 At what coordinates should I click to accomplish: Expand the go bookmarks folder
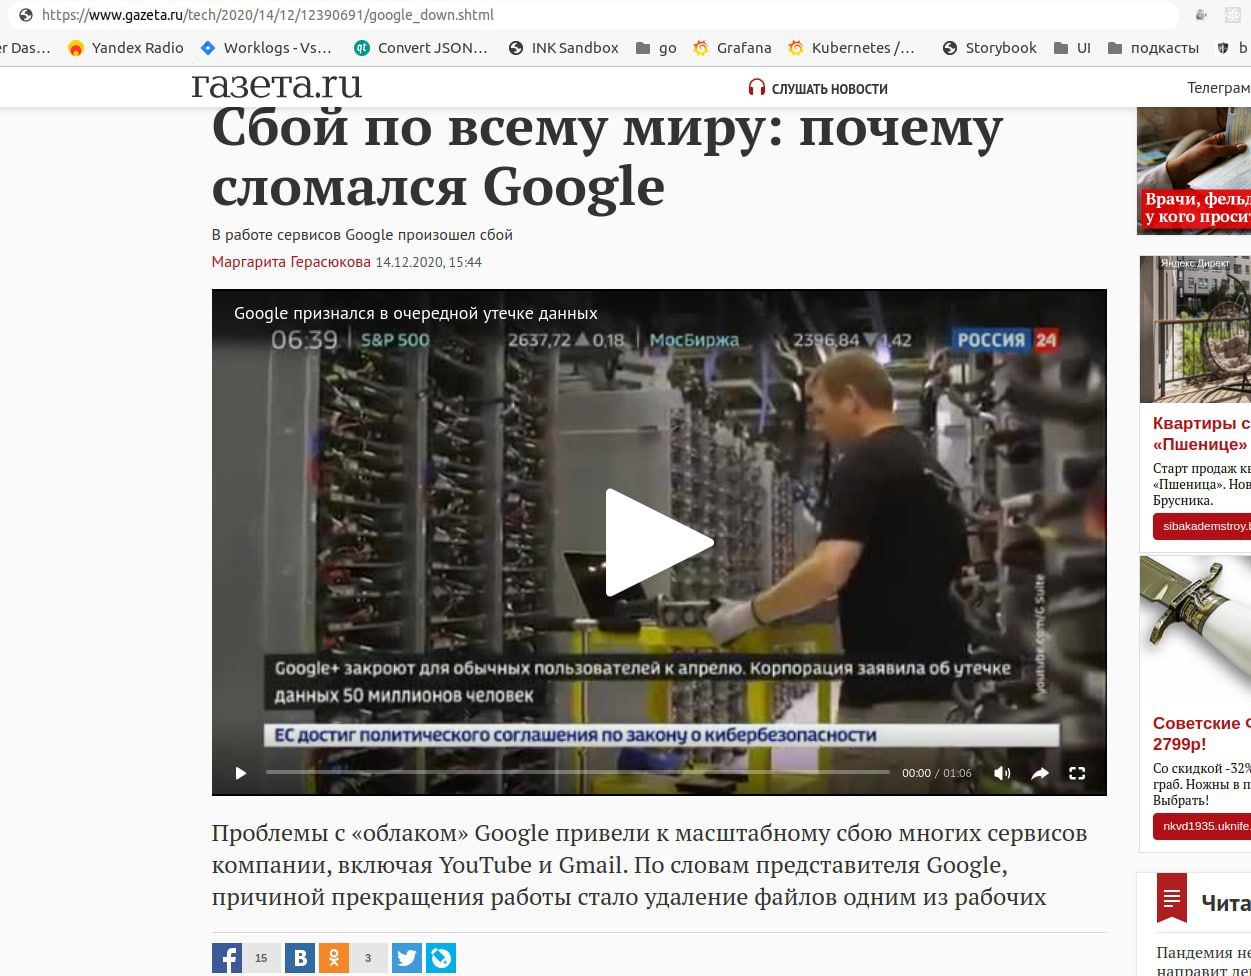tap(656, 47)
